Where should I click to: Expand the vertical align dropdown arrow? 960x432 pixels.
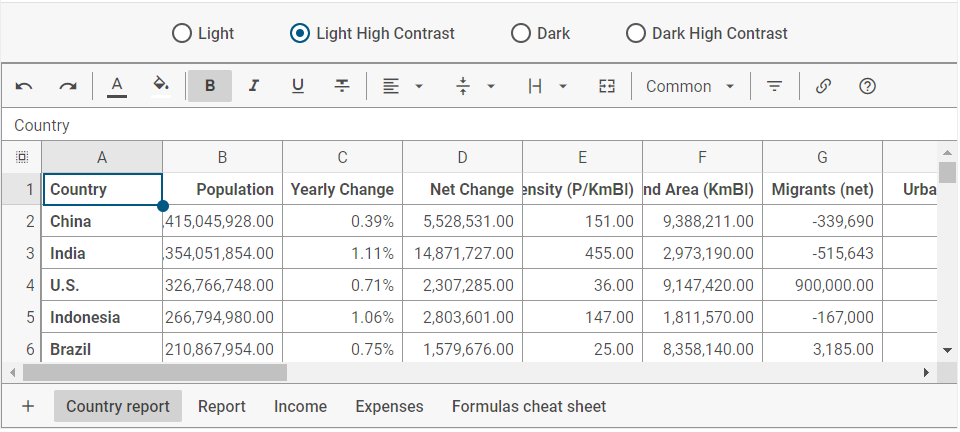point(491,86)
